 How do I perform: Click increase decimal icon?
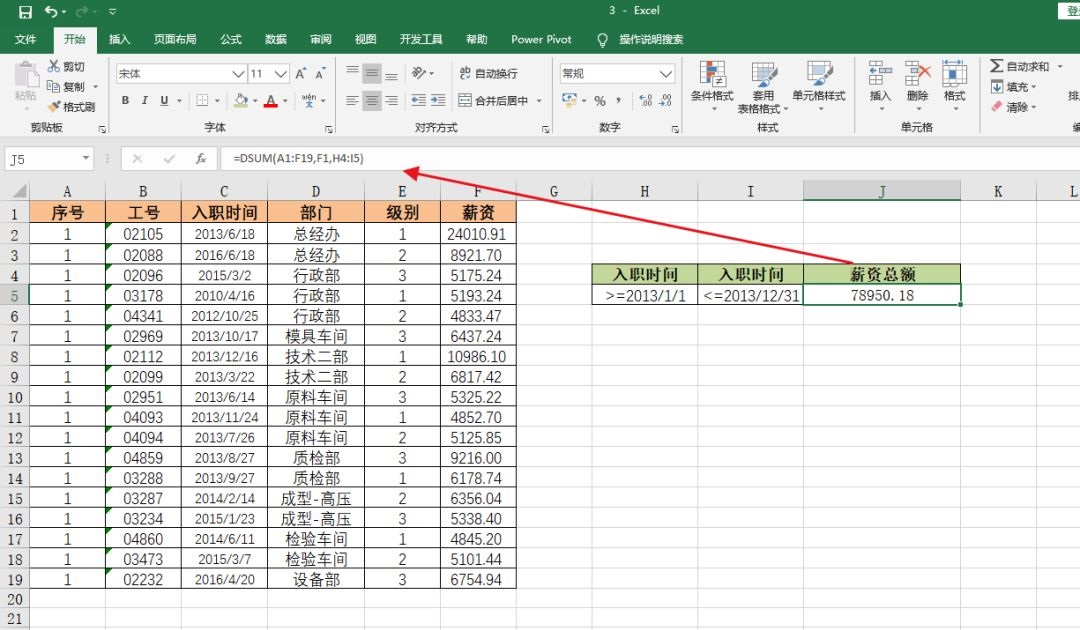point(645,101)
